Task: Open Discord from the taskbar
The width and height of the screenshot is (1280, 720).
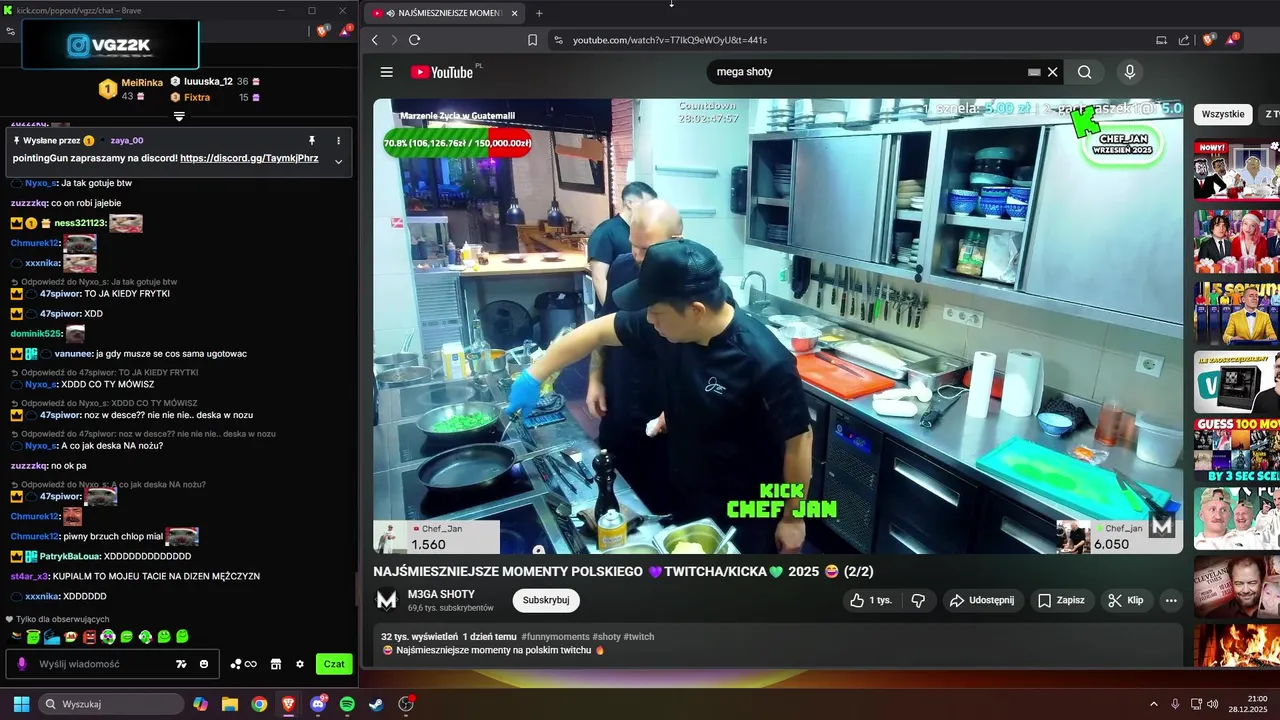Action: [x=318, y=704]
